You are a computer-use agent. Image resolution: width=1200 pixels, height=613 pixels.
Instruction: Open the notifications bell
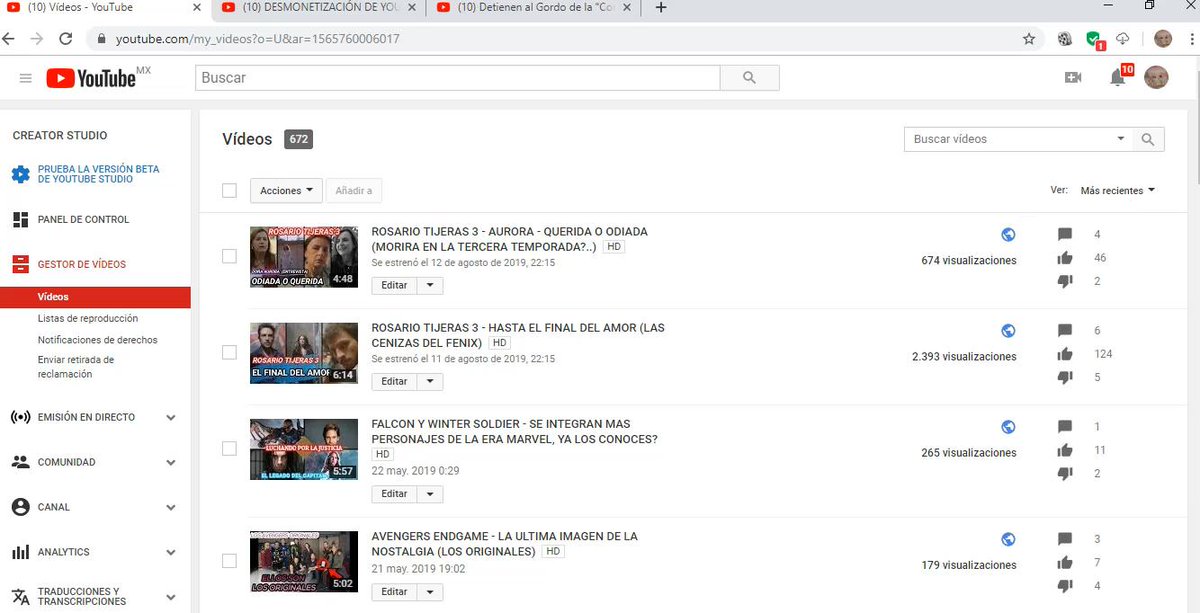1118,78
